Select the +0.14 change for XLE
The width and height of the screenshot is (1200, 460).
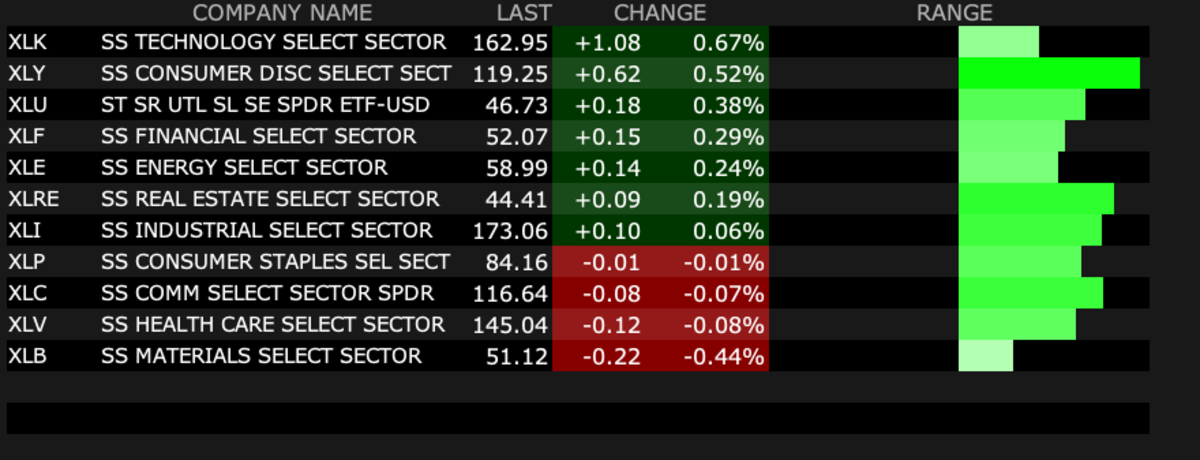pos(610,168)
